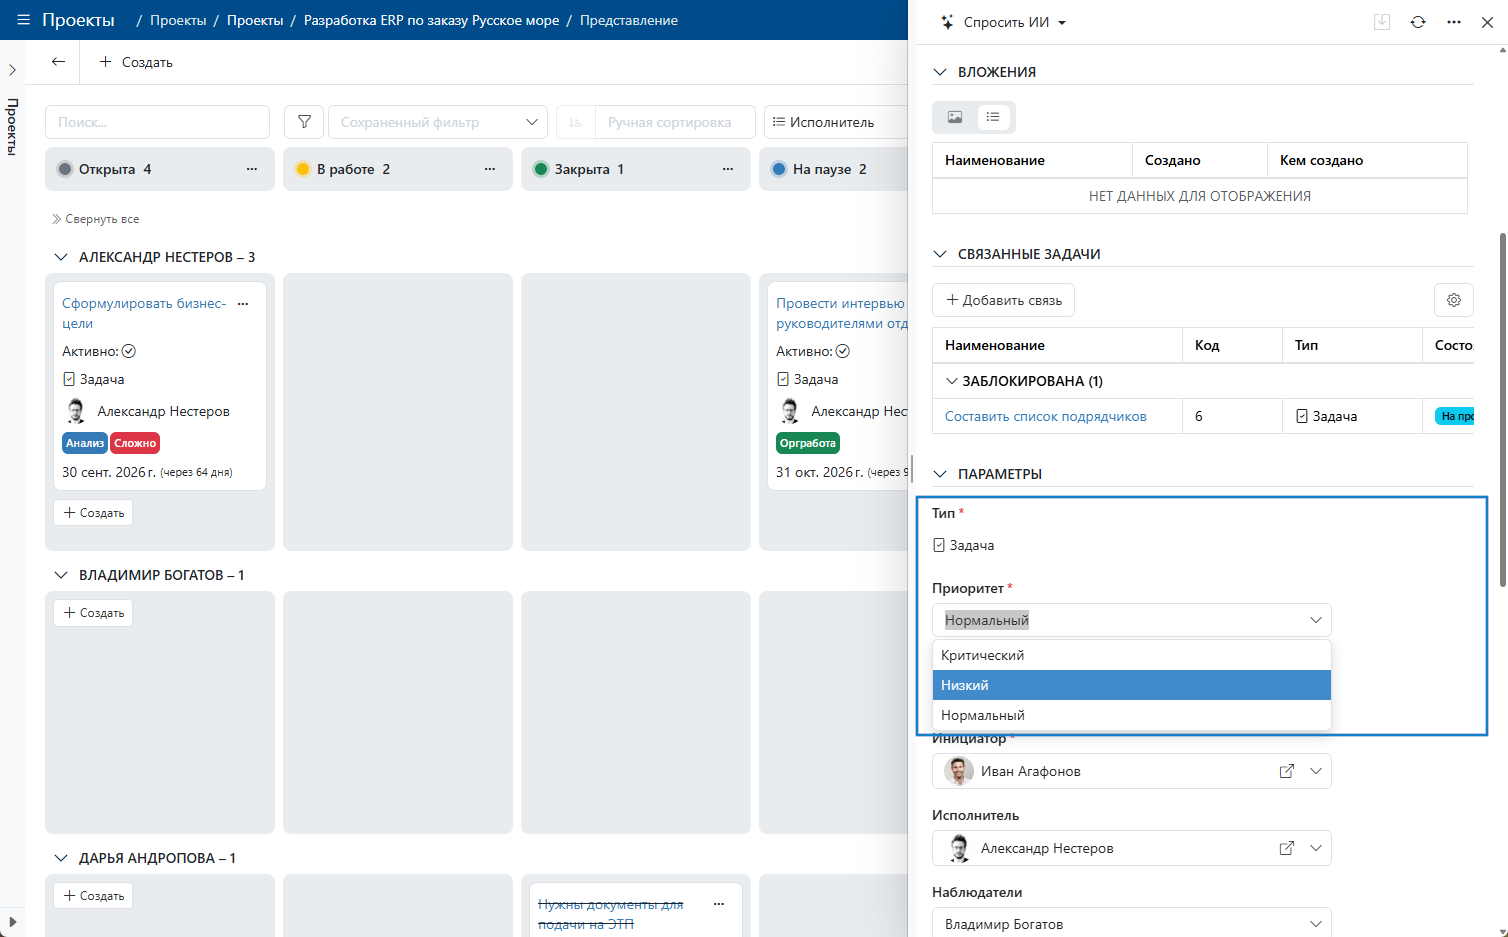
Task: Open Разработка ERP по заказу Русское море breadcrumb
Action: click(432, 20)
